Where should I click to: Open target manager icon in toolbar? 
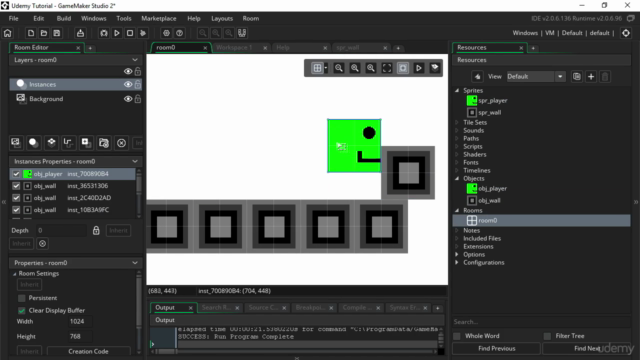(x=626, y=33)
